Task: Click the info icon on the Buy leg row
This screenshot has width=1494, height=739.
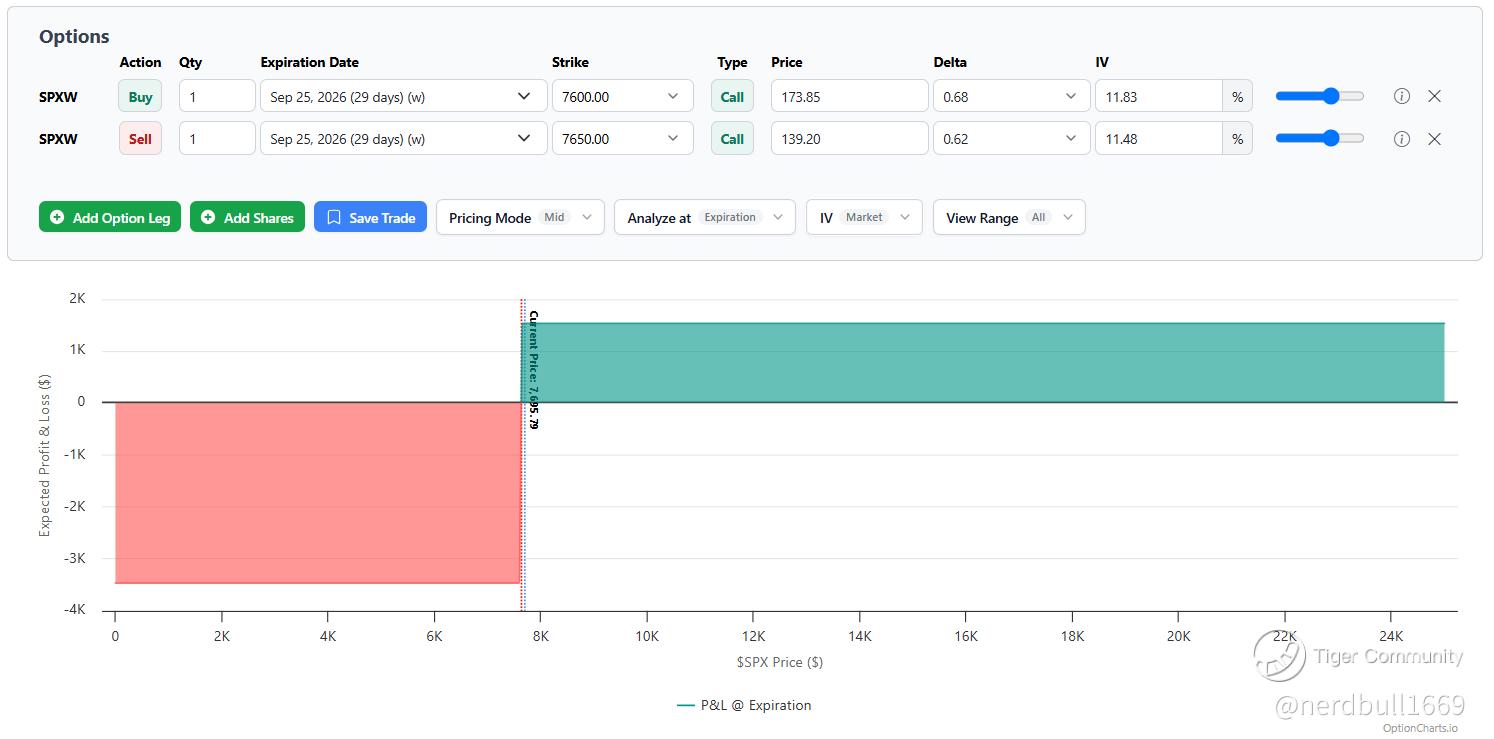Action: tap(1402, 97)
